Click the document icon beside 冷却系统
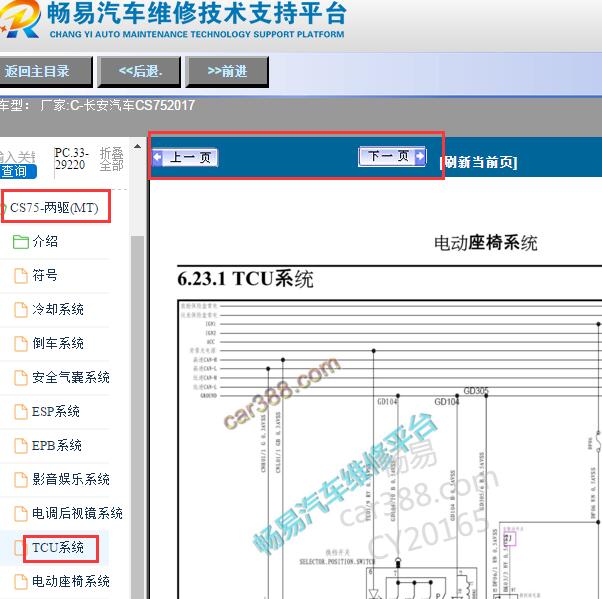This screenshot has height=599, width=602. 21,310
